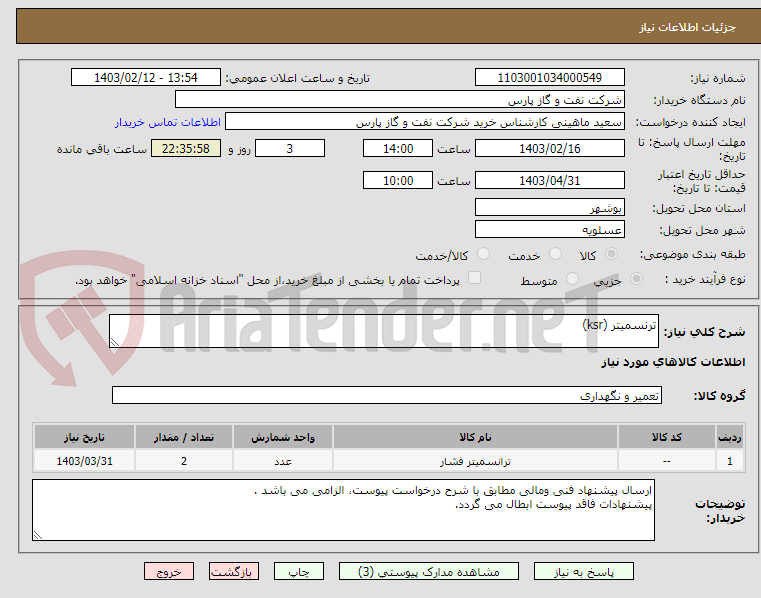Click the announcement date field 1403/02/12 - 13:54
The height and width of the screenshot is (598, 761).
[146, 77]
